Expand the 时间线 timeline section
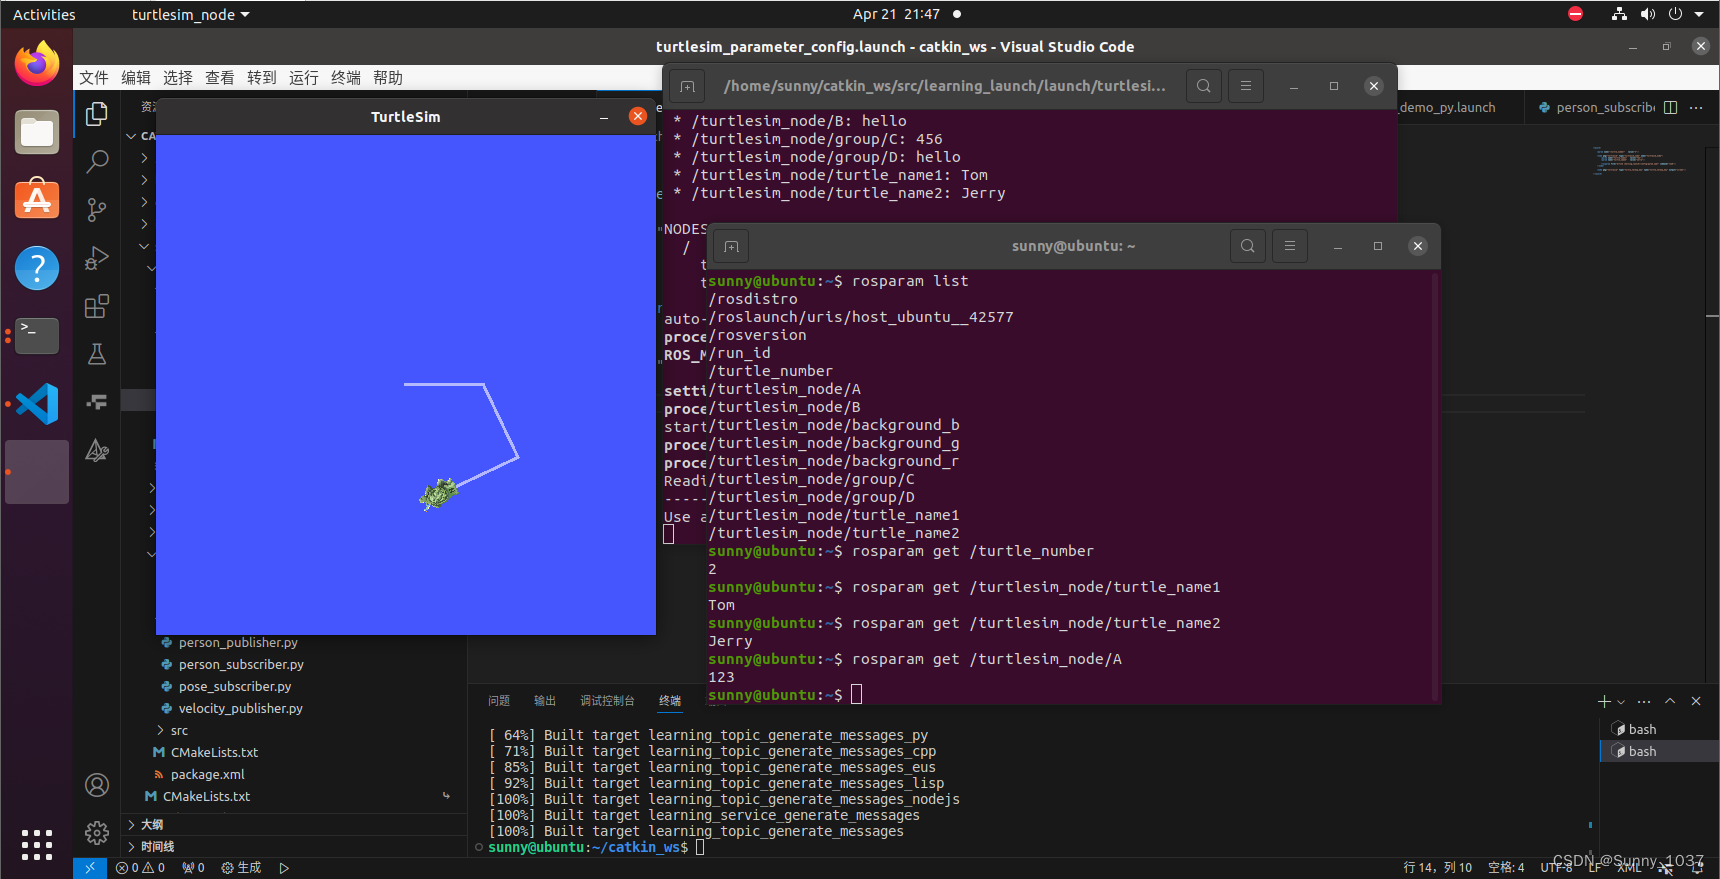Viewport: 1720px width, 879px height. click(157, 847)
